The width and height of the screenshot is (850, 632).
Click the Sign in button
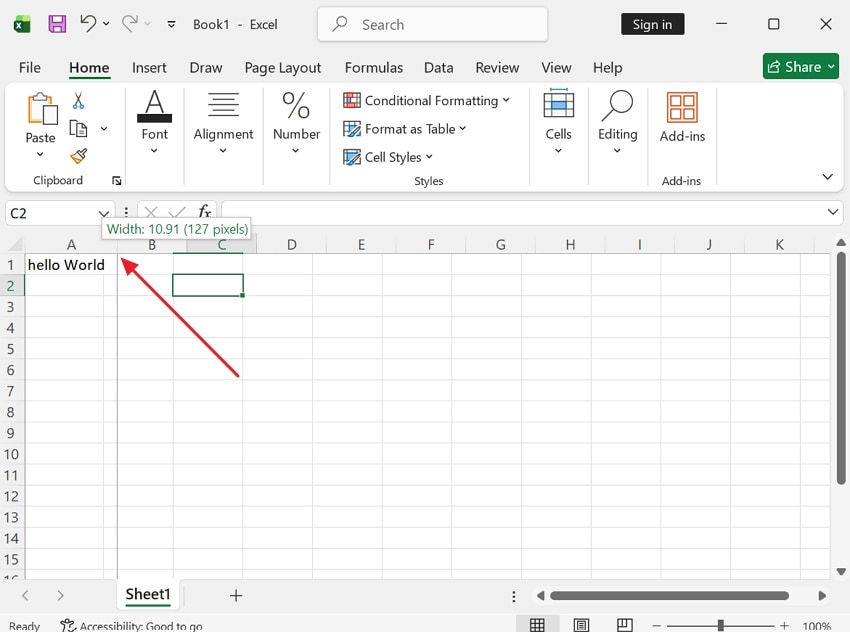652,23
